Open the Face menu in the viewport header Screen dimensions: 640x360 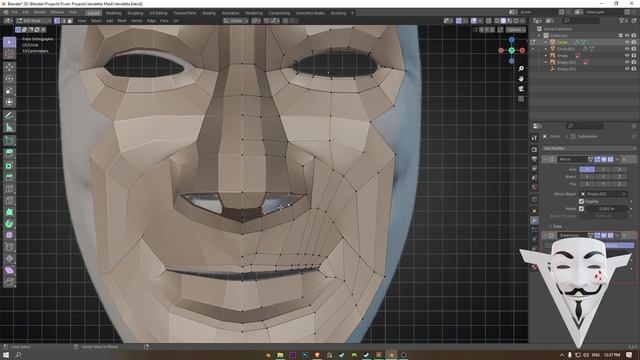tap(164, 20)
